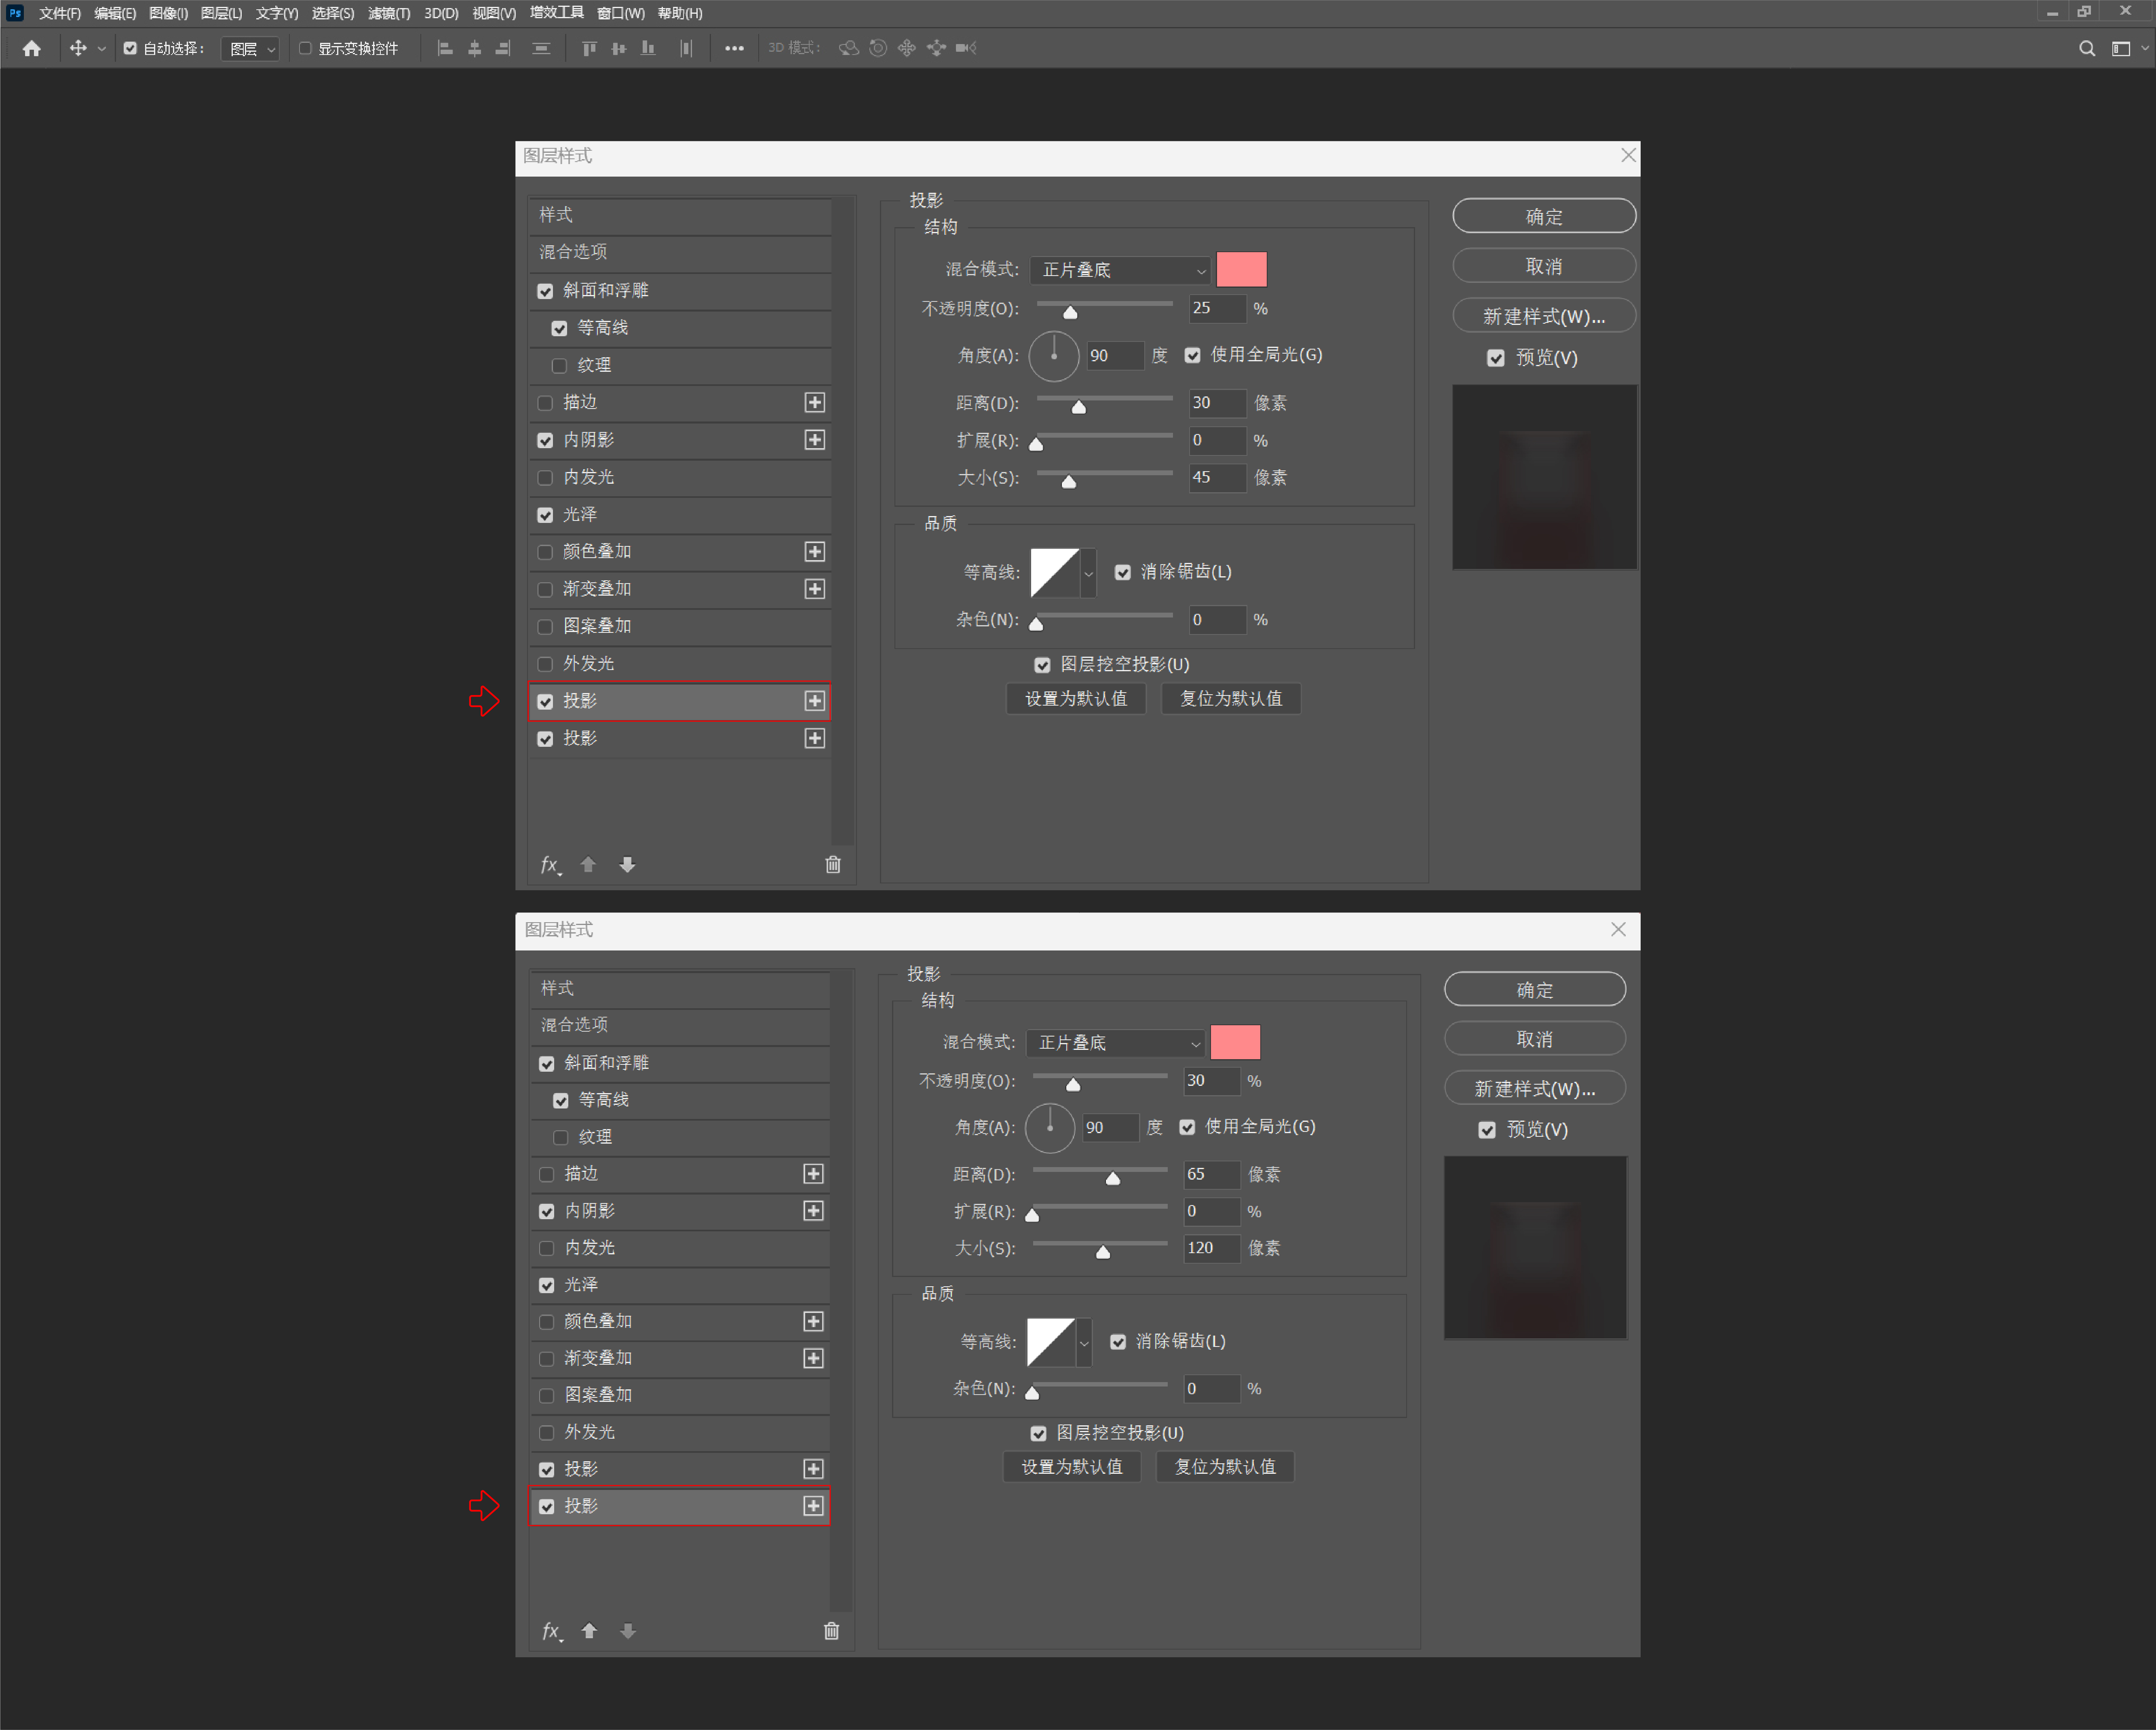The image size is (2156, 1730).
Task: Click 取消 in the lower dialog
Action: coord(1535,1039)
